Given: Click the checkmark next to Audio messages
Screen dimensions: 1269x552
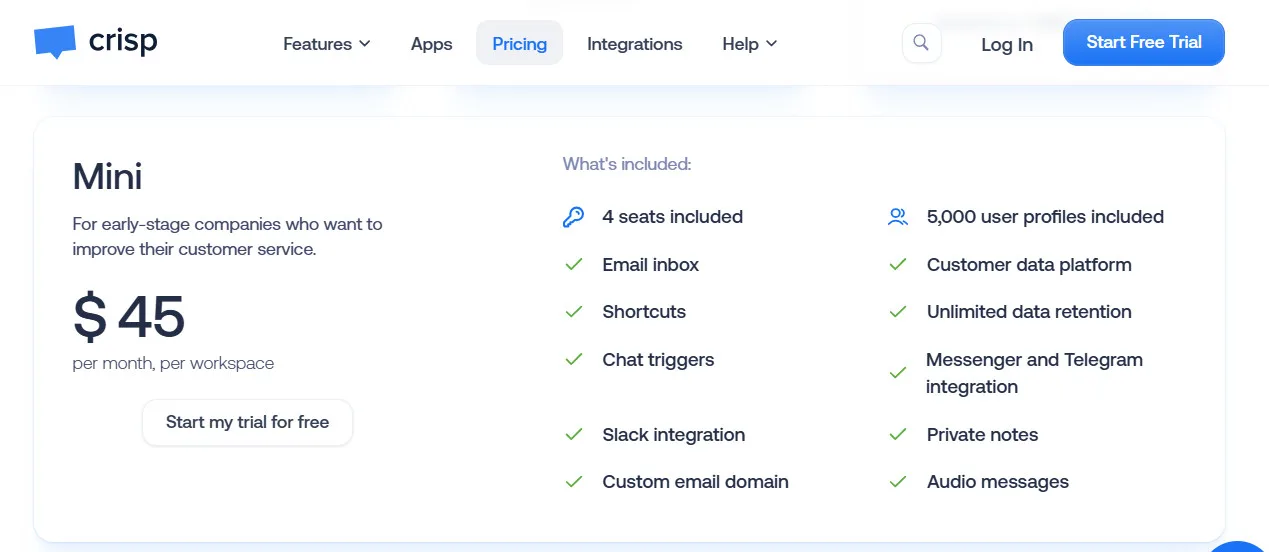Looking at the screenshot, I should point(898,482).
